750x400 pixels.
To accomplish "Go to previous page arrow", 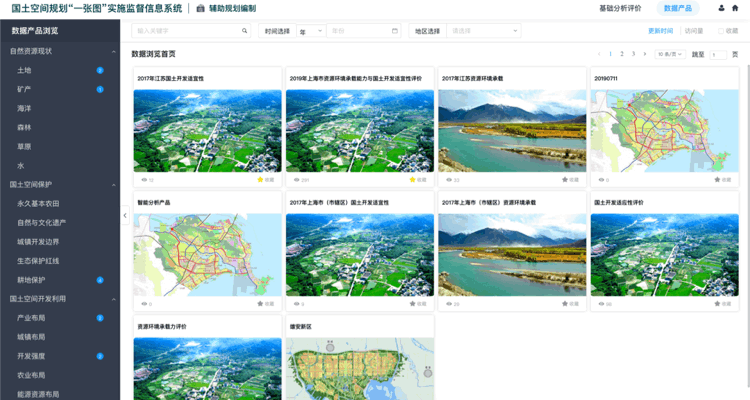I will click(x=599, y=54).
